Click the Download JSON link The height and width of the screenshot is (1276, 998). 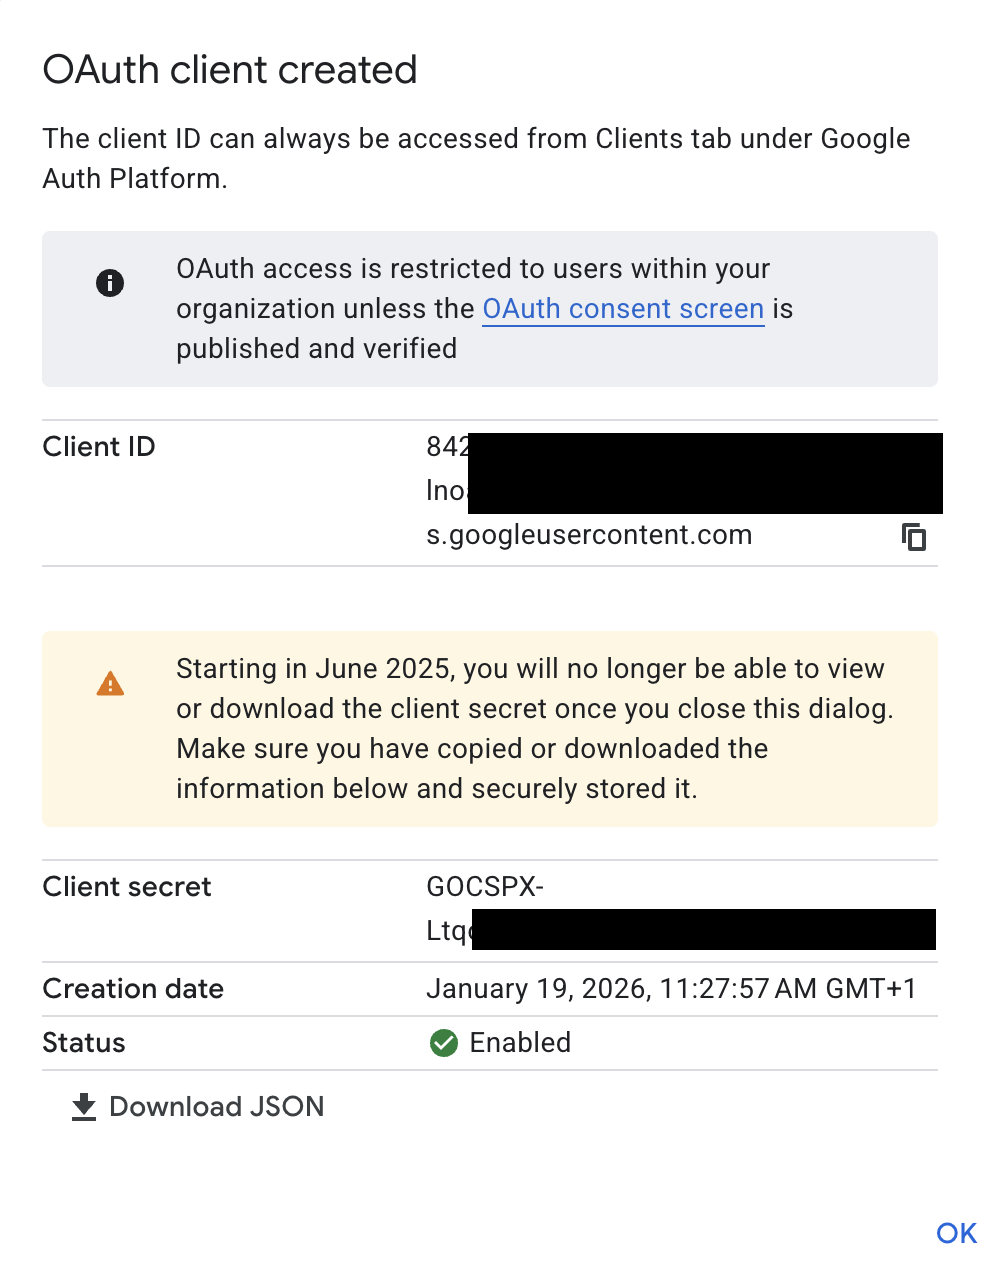click(x=216, y=1106)
